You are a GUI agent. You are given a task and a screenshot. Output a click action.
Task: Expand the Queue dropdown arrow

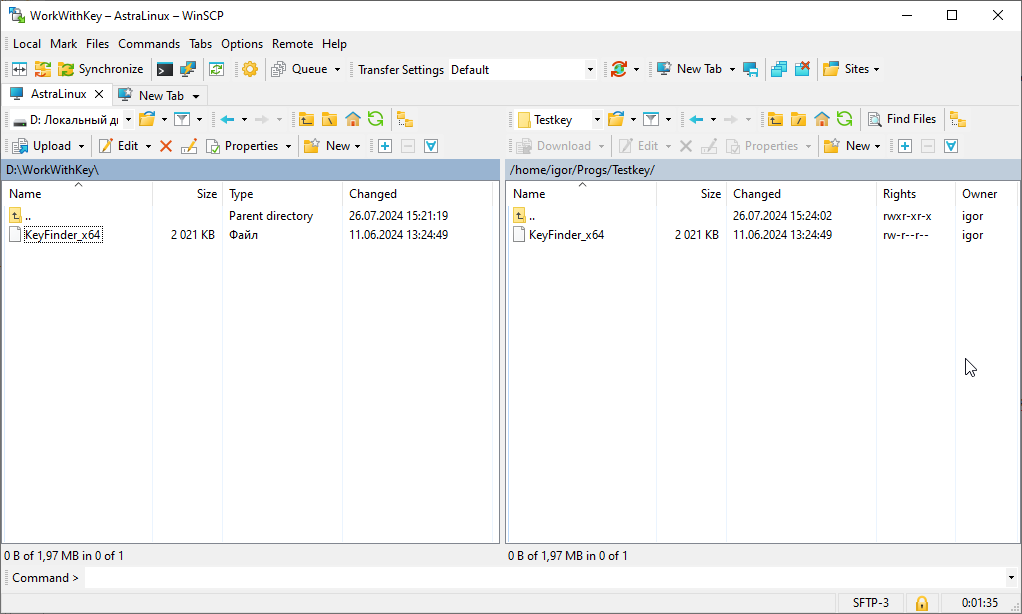pos(337,70)
